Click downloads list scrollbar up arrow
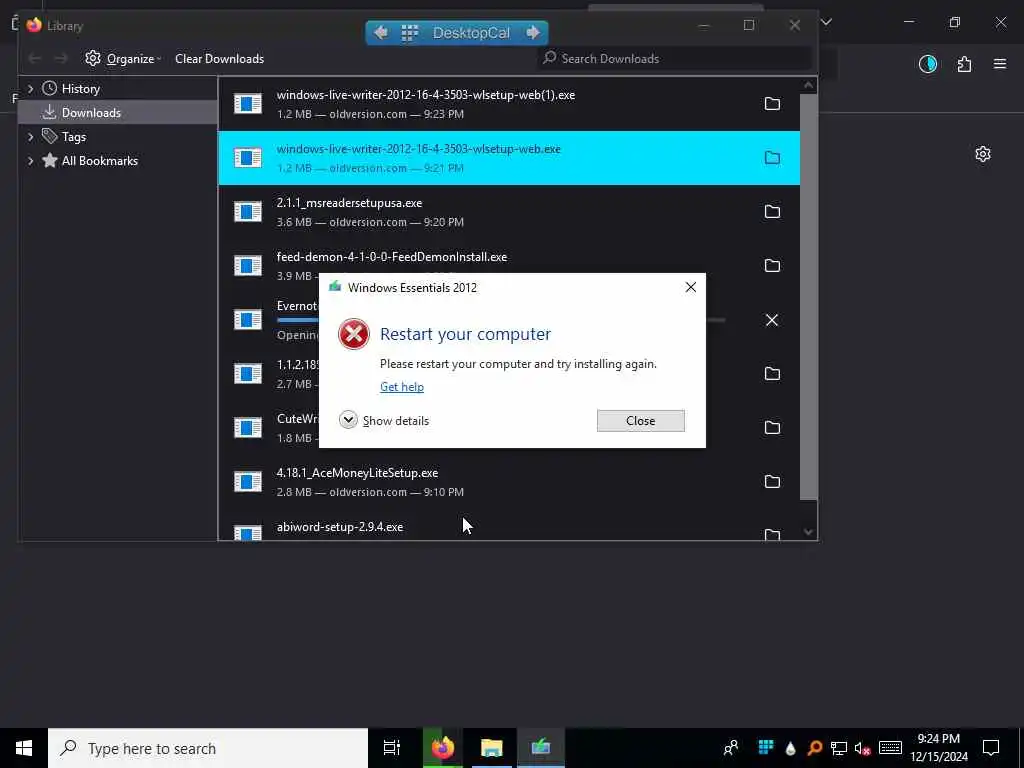 click(x=808, y=85)
